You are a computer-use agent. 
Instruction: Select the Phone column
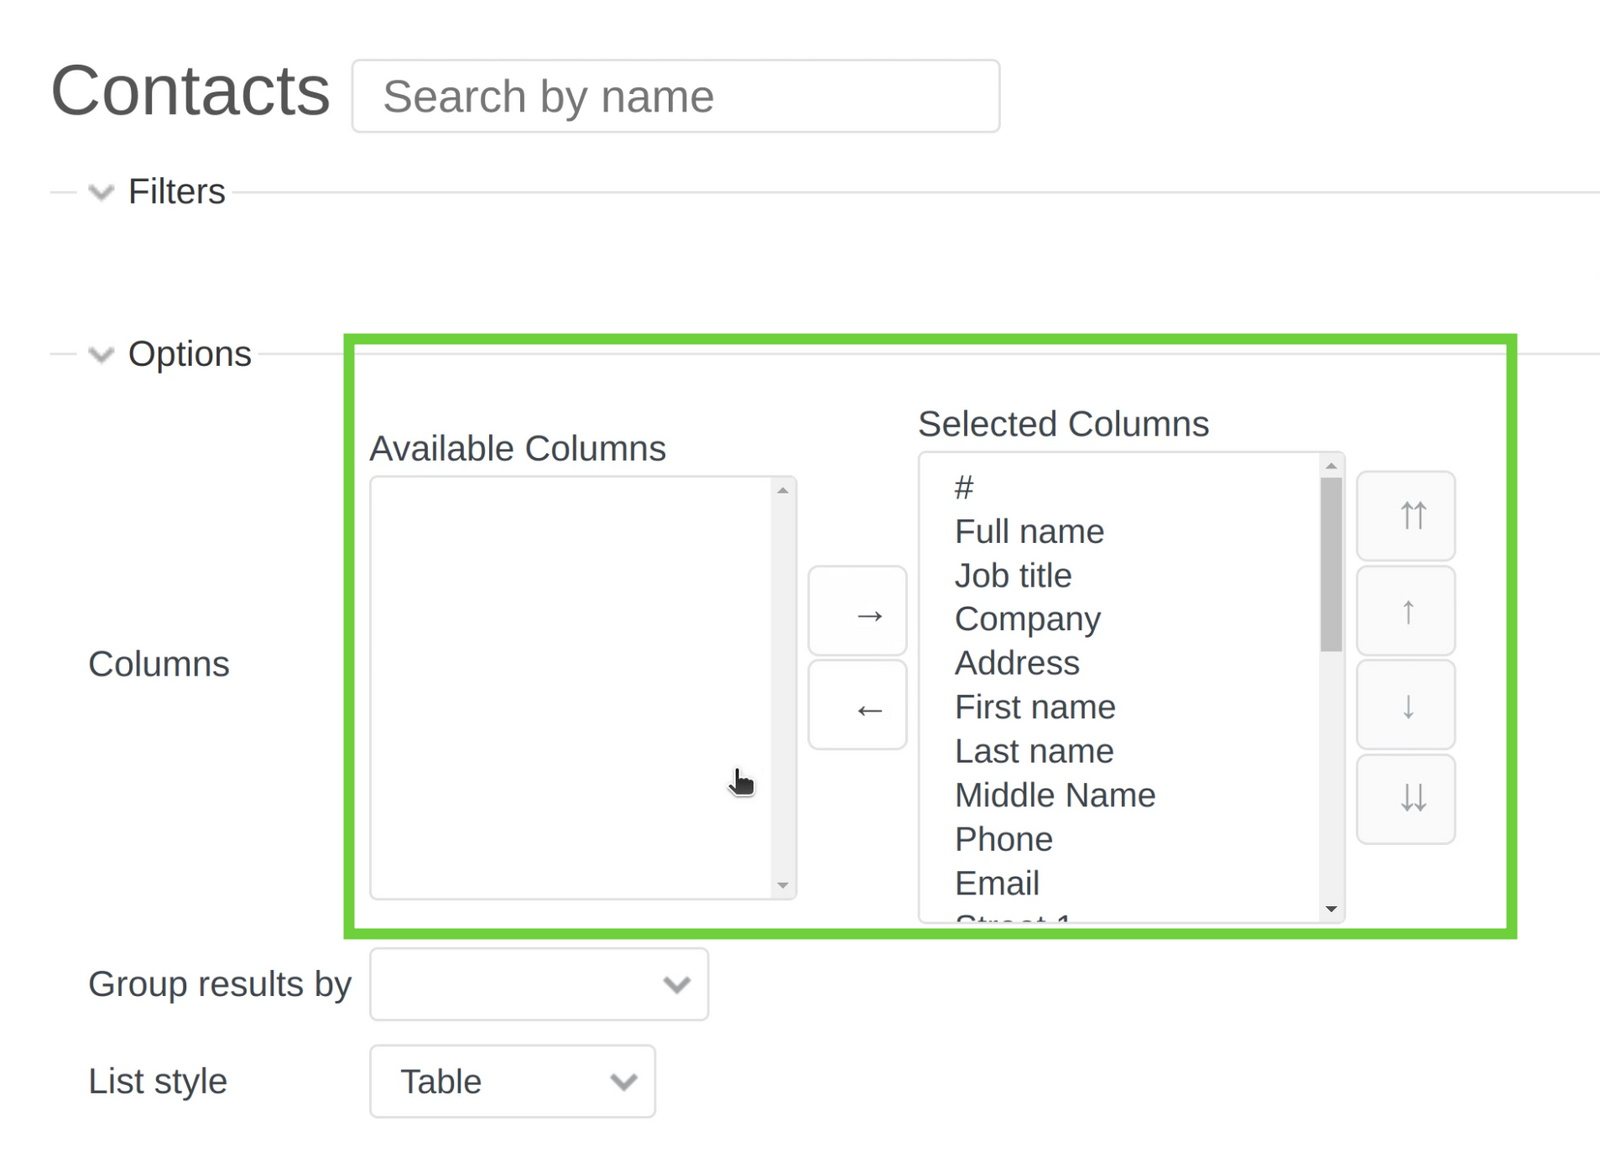pyautogui.click(x=1003, y=839)
